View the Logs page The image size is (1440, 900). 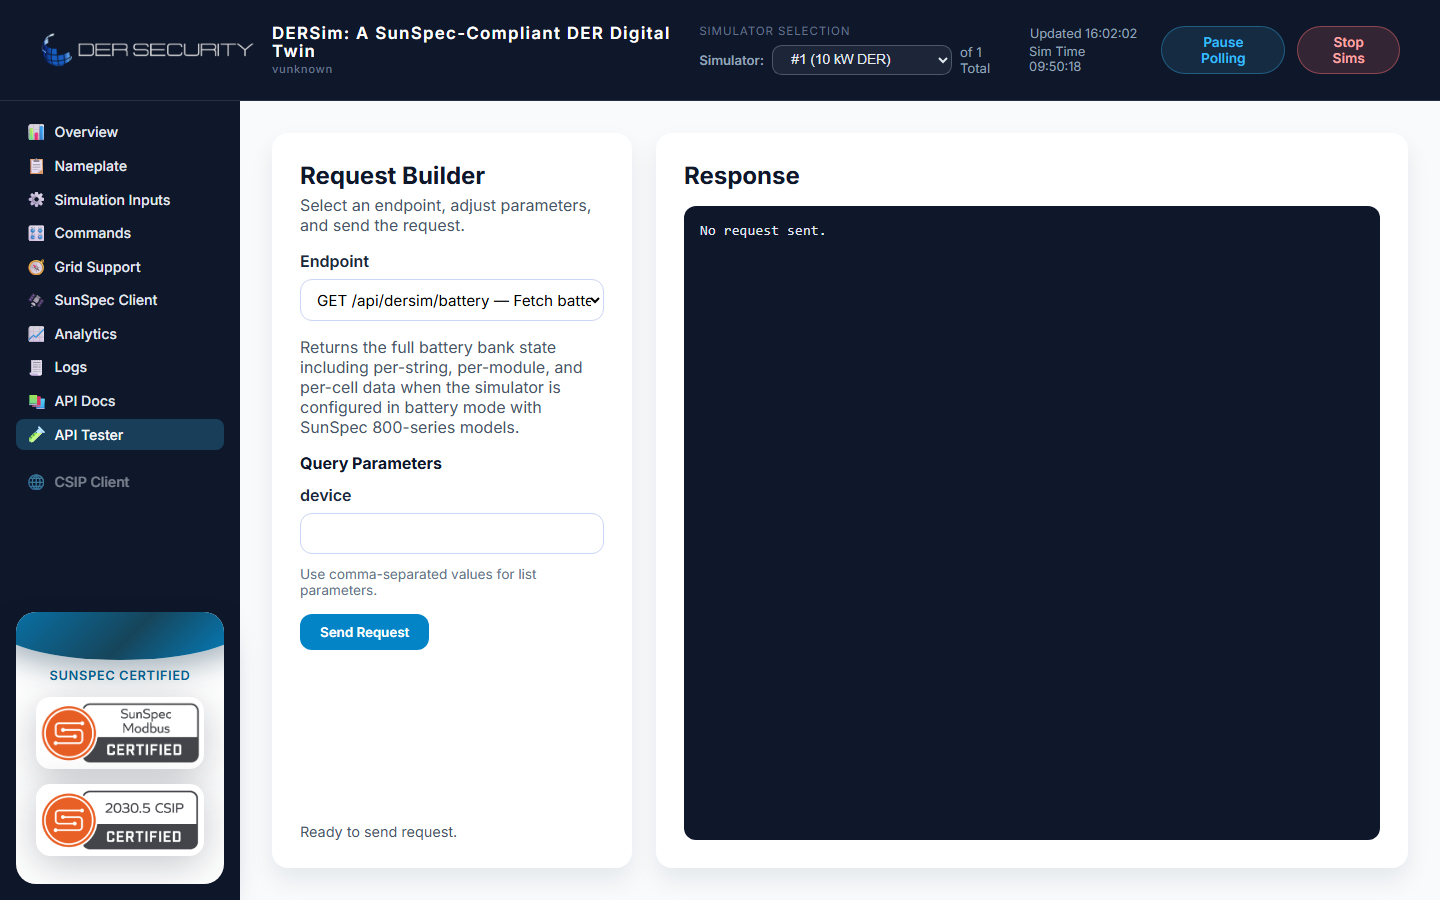click(x=120, y=367)
